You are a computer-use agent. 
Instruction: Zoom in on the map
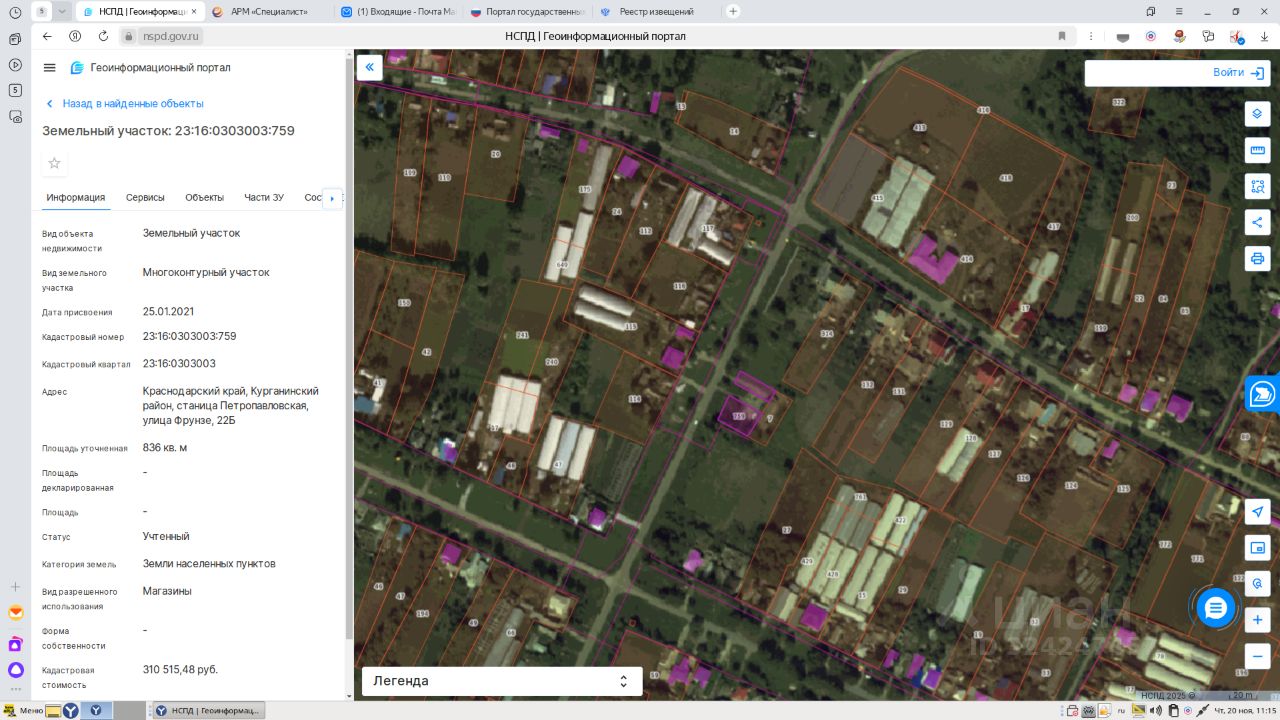click(1257, 620)
